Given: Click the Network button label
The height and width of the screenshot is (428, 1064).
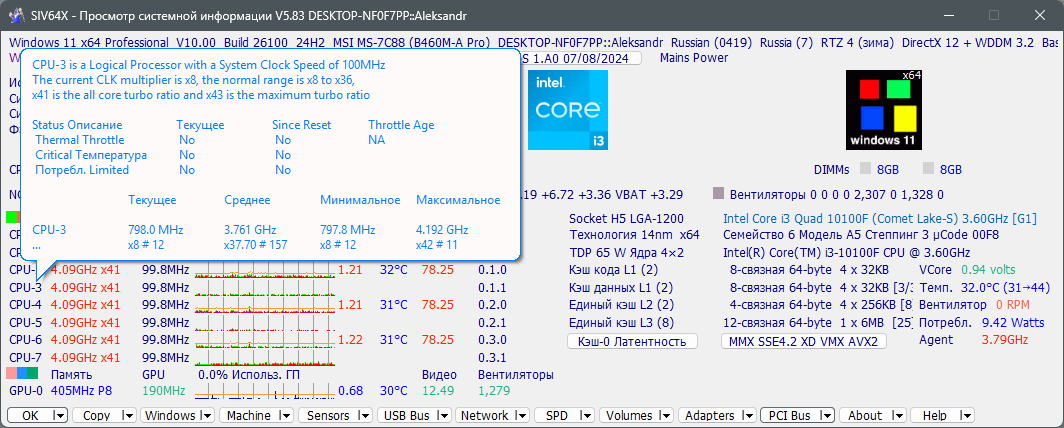Looking at the screenshot, I should click(484, 416).
